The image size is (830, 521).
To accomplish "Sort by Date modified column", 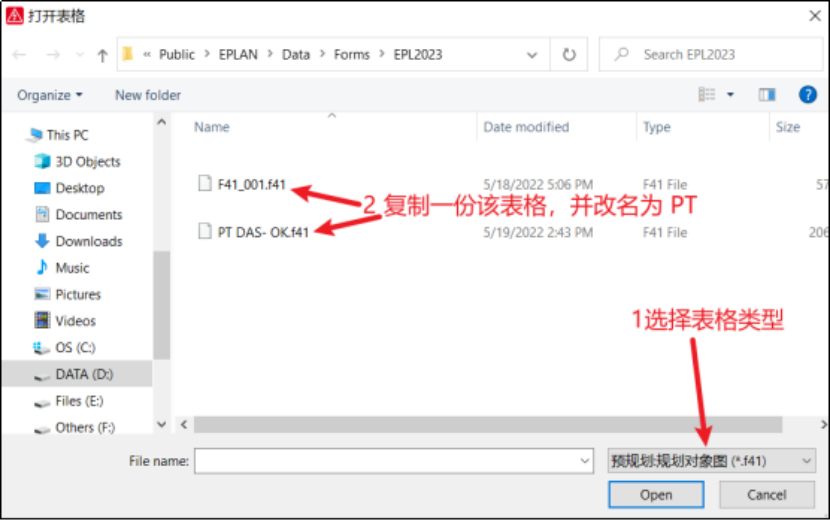I will (x=526, y=127).
